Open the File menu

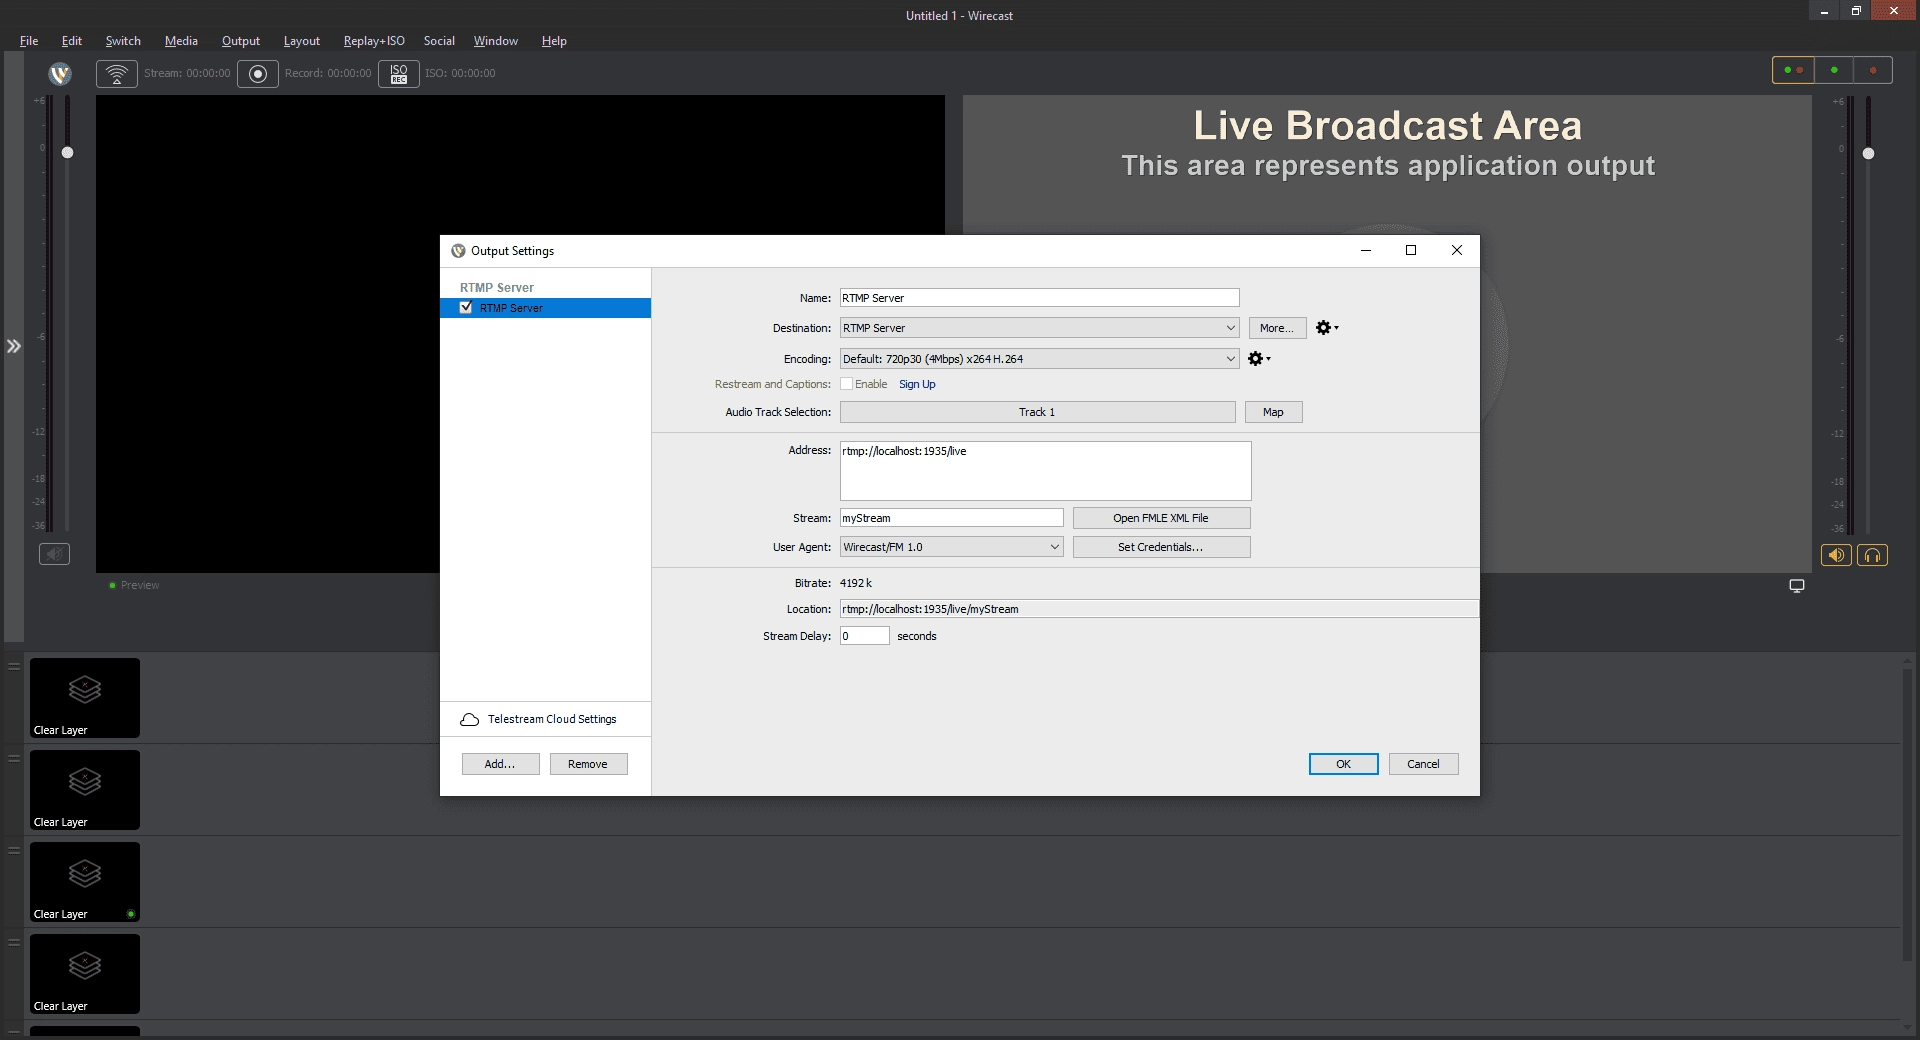tap(29, 41)
